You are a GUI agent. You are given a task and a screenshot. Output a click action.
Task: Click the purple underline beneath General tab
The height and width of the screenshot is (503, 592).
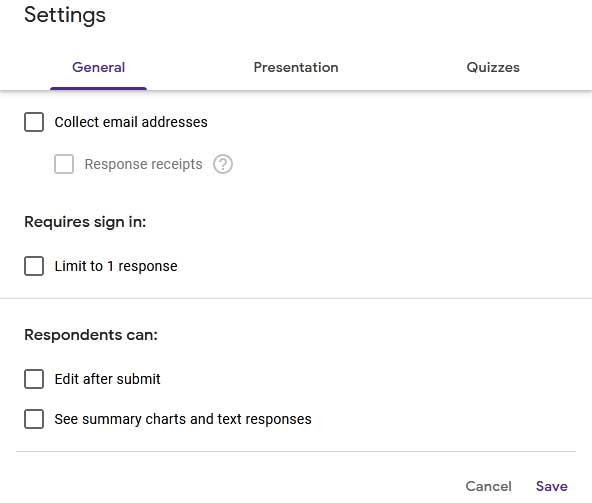[x=98, y=88]
